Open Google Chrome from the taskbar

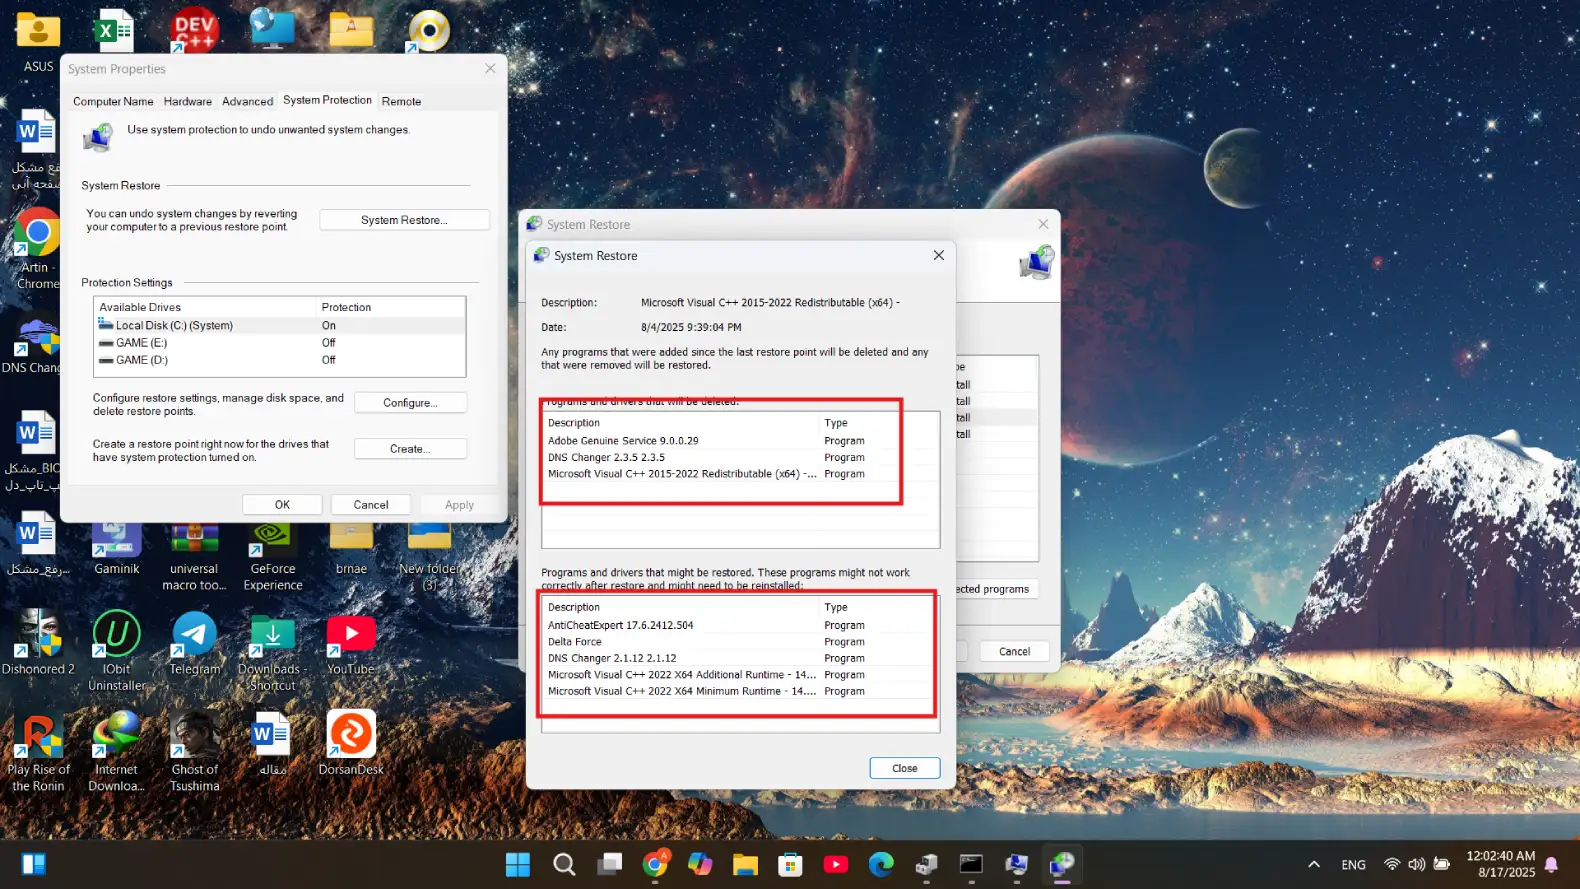tap(656, 864)
